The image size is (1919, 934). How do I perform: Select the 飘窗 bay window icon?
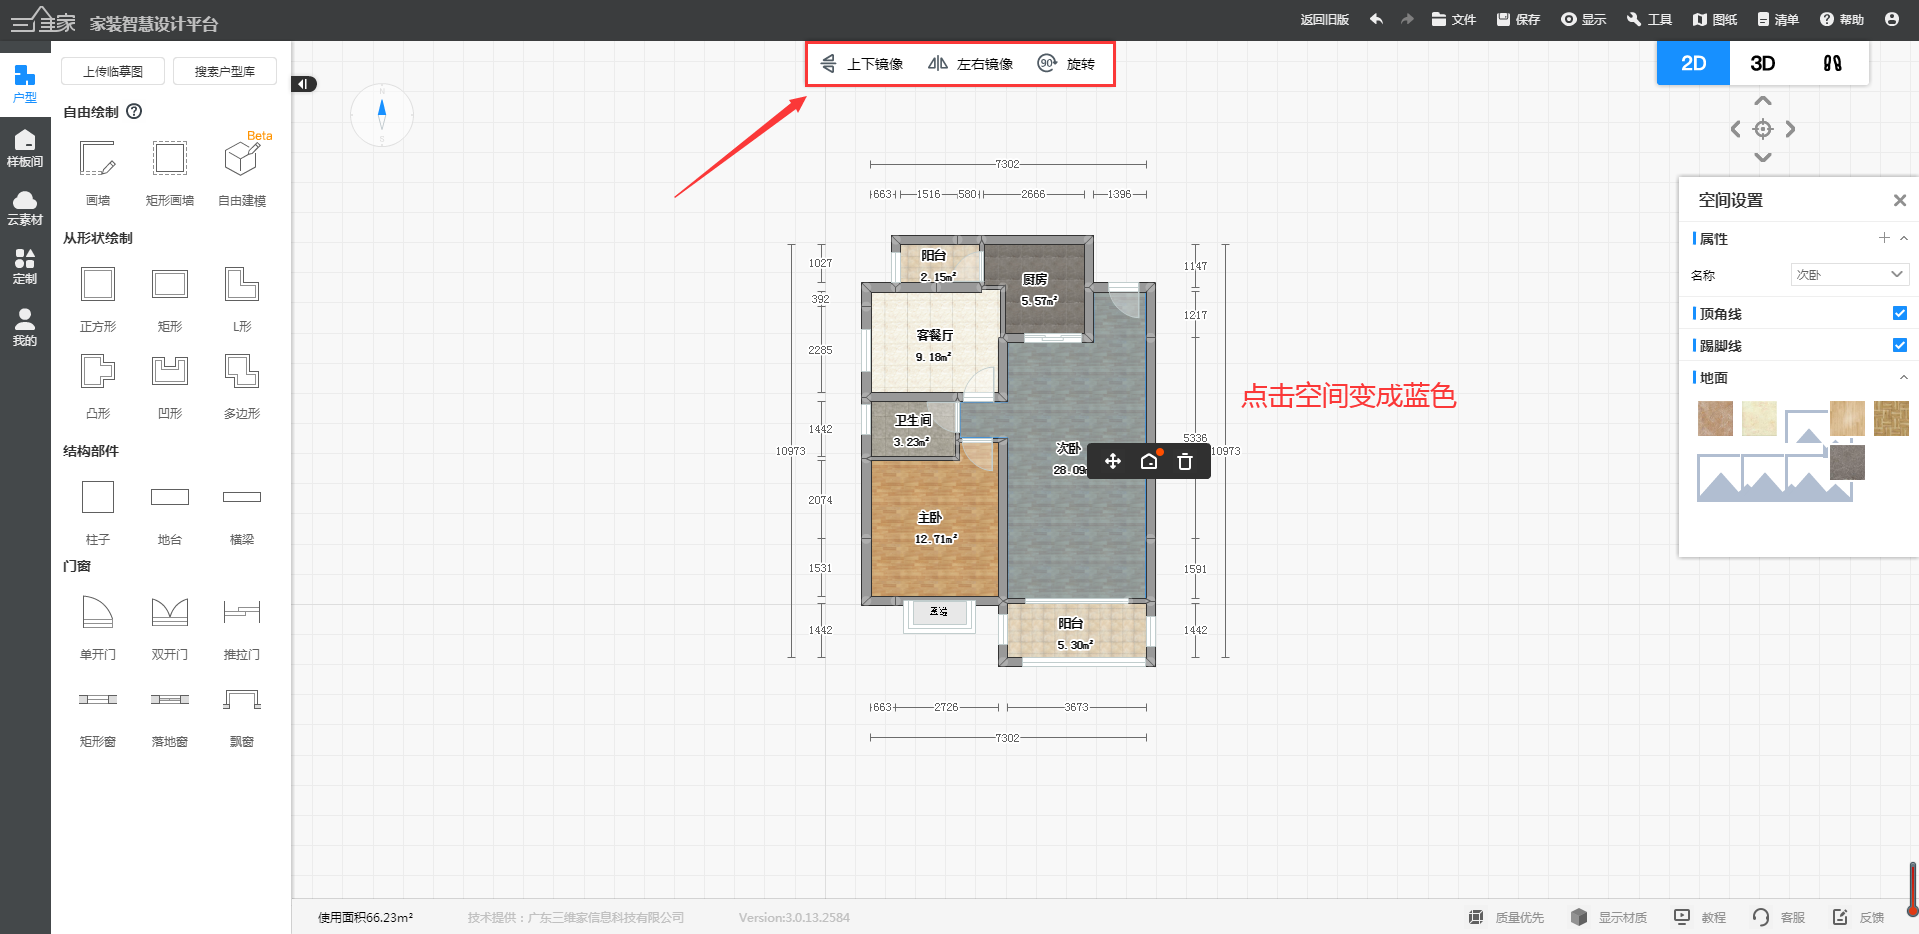[241, 700]
